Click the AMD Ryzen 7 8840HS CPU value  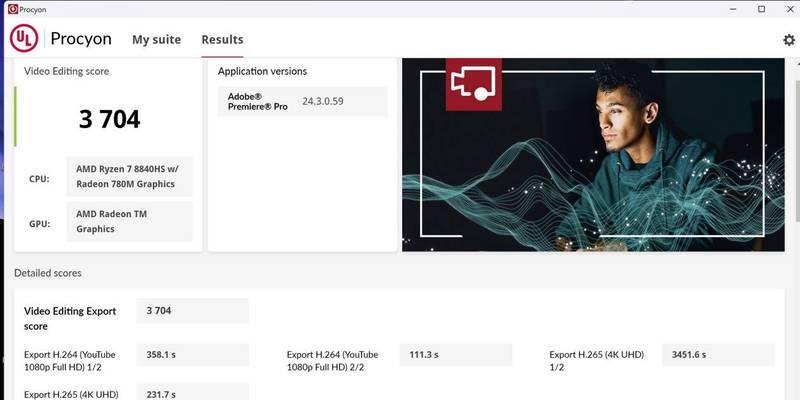[130, 176]
